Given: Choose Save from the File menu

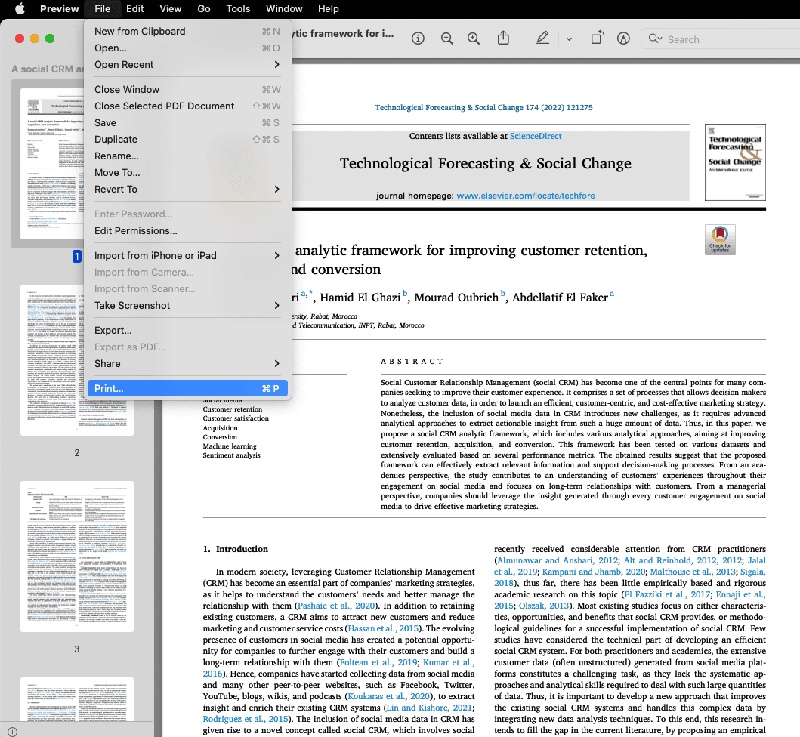Looking at the screenshot, I should pyautogui.click(x=188, y=123).
